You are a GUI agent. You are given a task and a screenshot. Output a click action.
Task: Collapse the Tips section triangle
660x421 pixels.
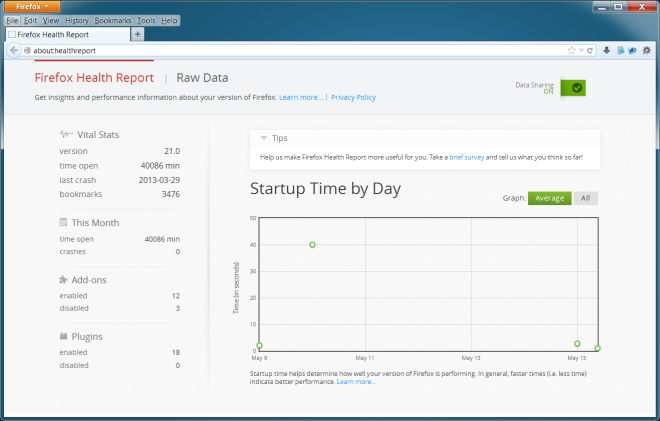coord(264,138)
